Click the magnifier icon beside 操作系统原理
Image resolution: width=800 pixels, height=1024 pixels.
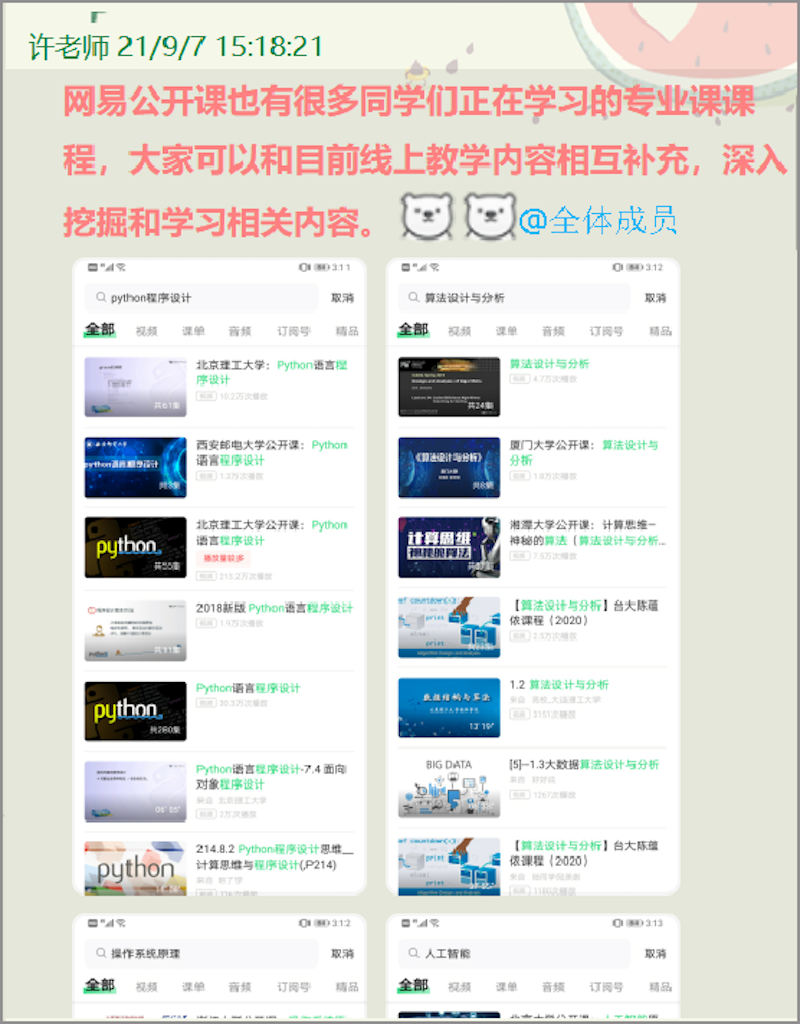(101, 953)
